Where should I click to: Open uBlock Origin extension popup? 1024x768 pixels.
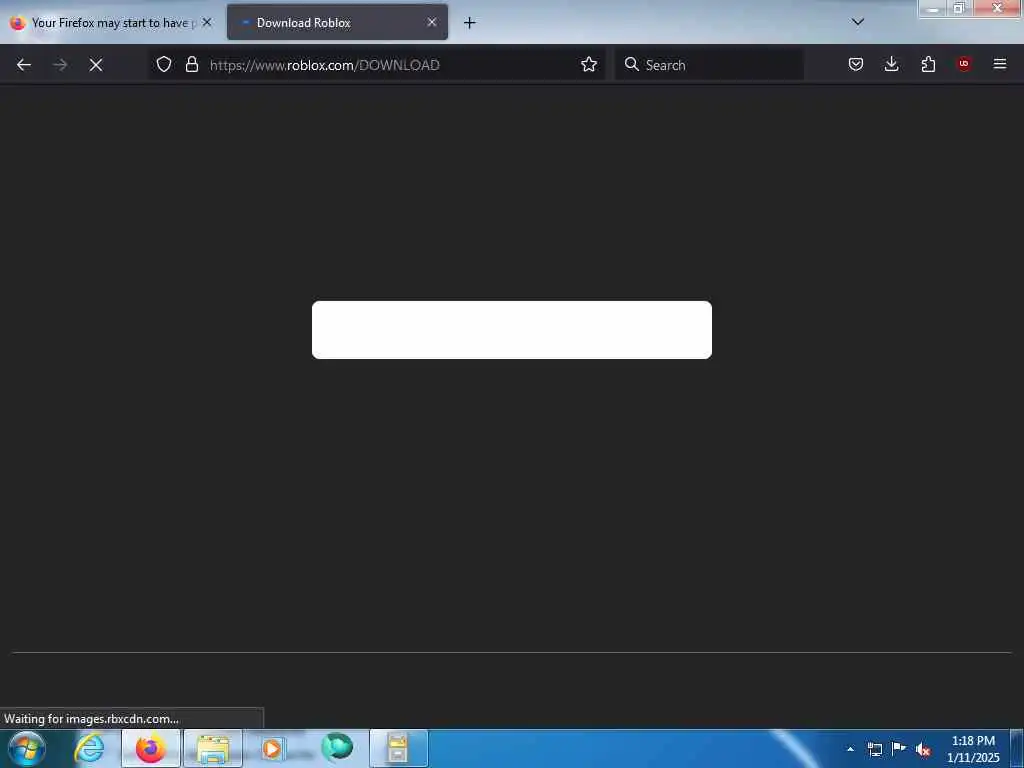[964, 64]
